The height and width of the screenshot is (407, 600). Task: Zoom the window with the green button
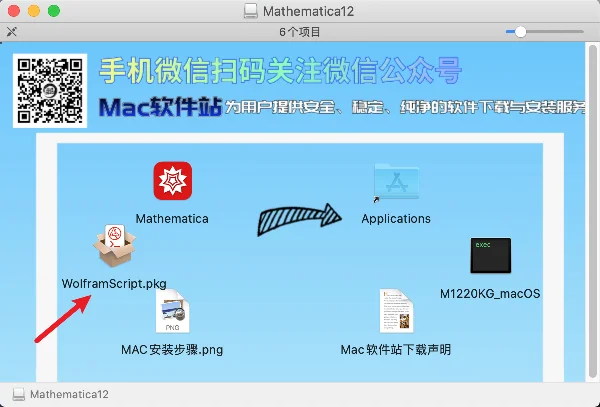pyautogui.click(x=54, y=11)
